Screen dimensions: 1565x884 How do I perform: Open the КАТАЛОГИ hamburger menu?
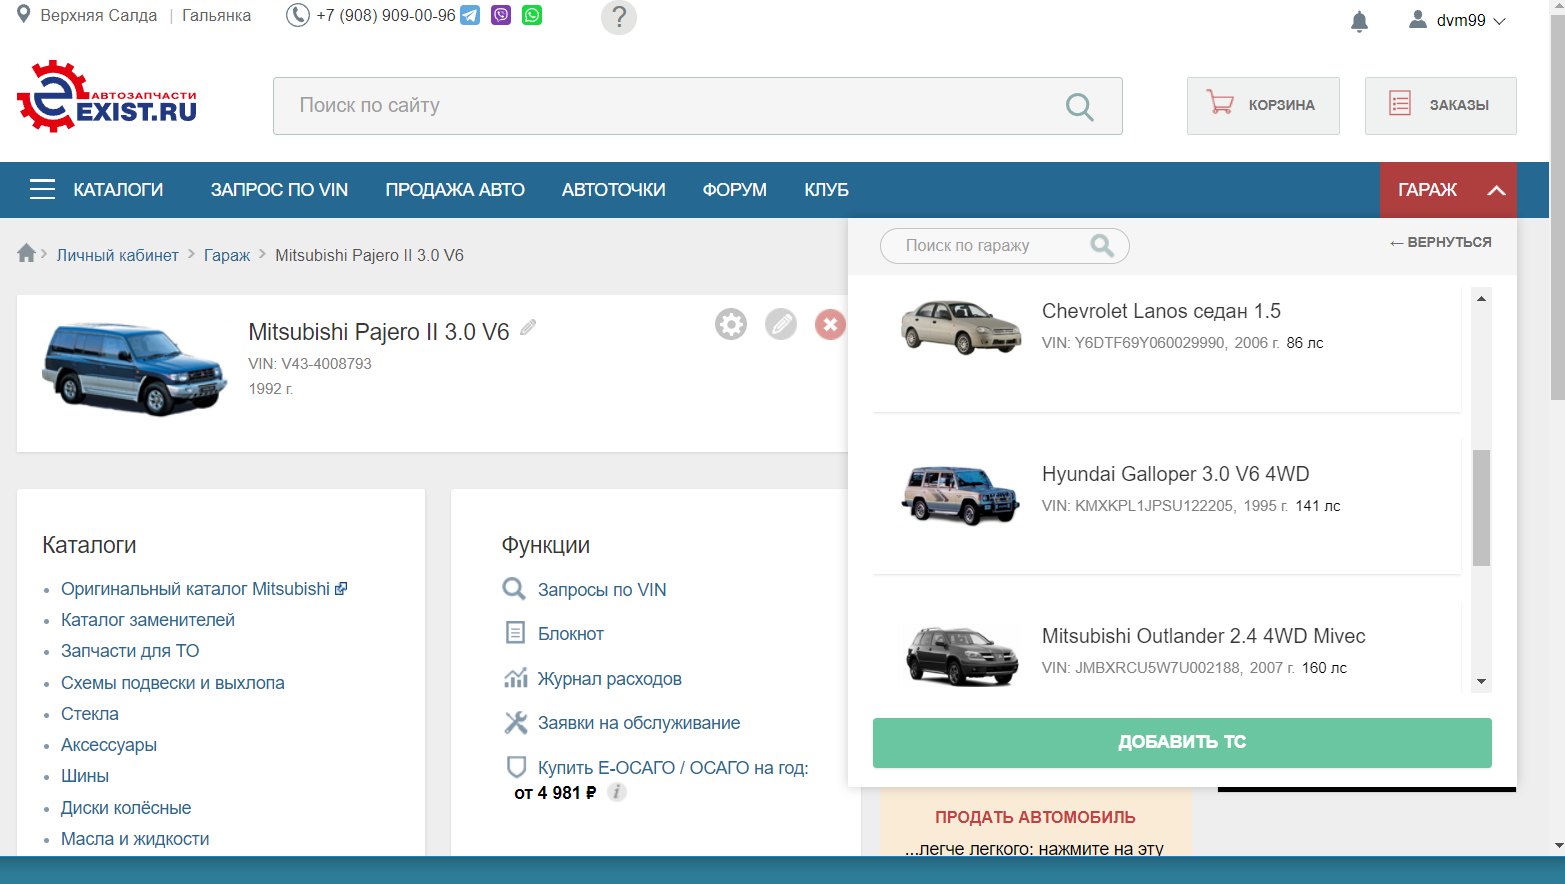pos(97,190)
